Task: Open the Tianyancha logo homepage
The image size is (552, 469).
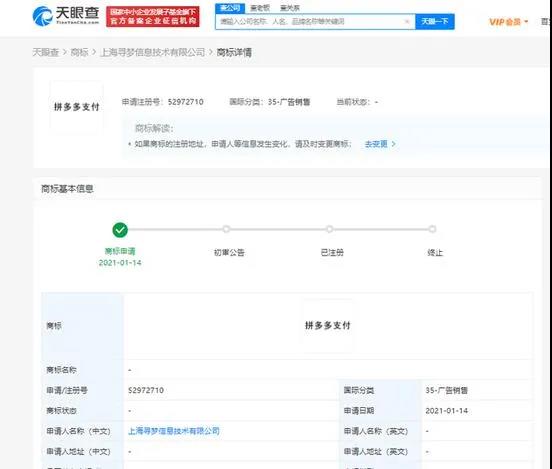Action: tap(66, 16)
